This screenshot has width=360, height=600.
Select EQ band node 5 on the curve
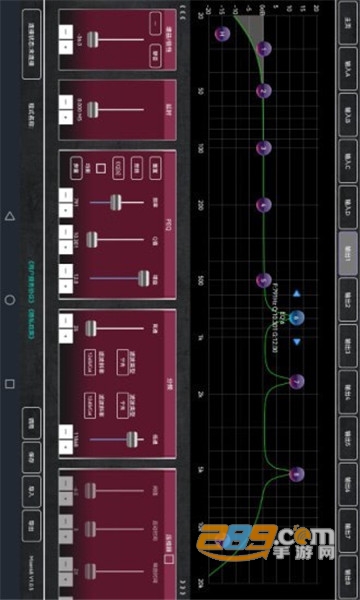[x=264, y=280]
